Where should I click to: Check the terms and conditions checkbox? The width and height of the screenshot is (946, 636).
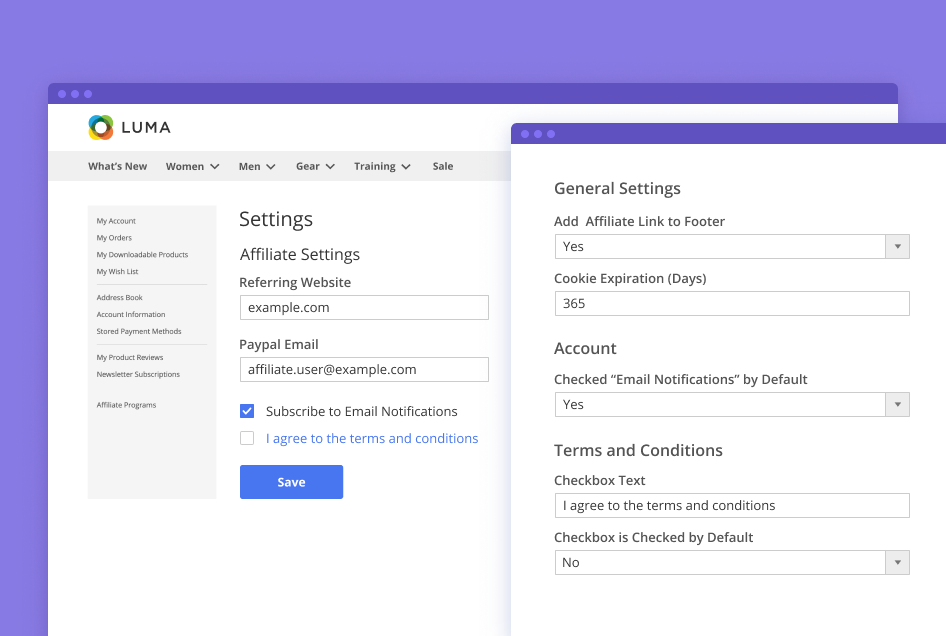click(247, 438)
